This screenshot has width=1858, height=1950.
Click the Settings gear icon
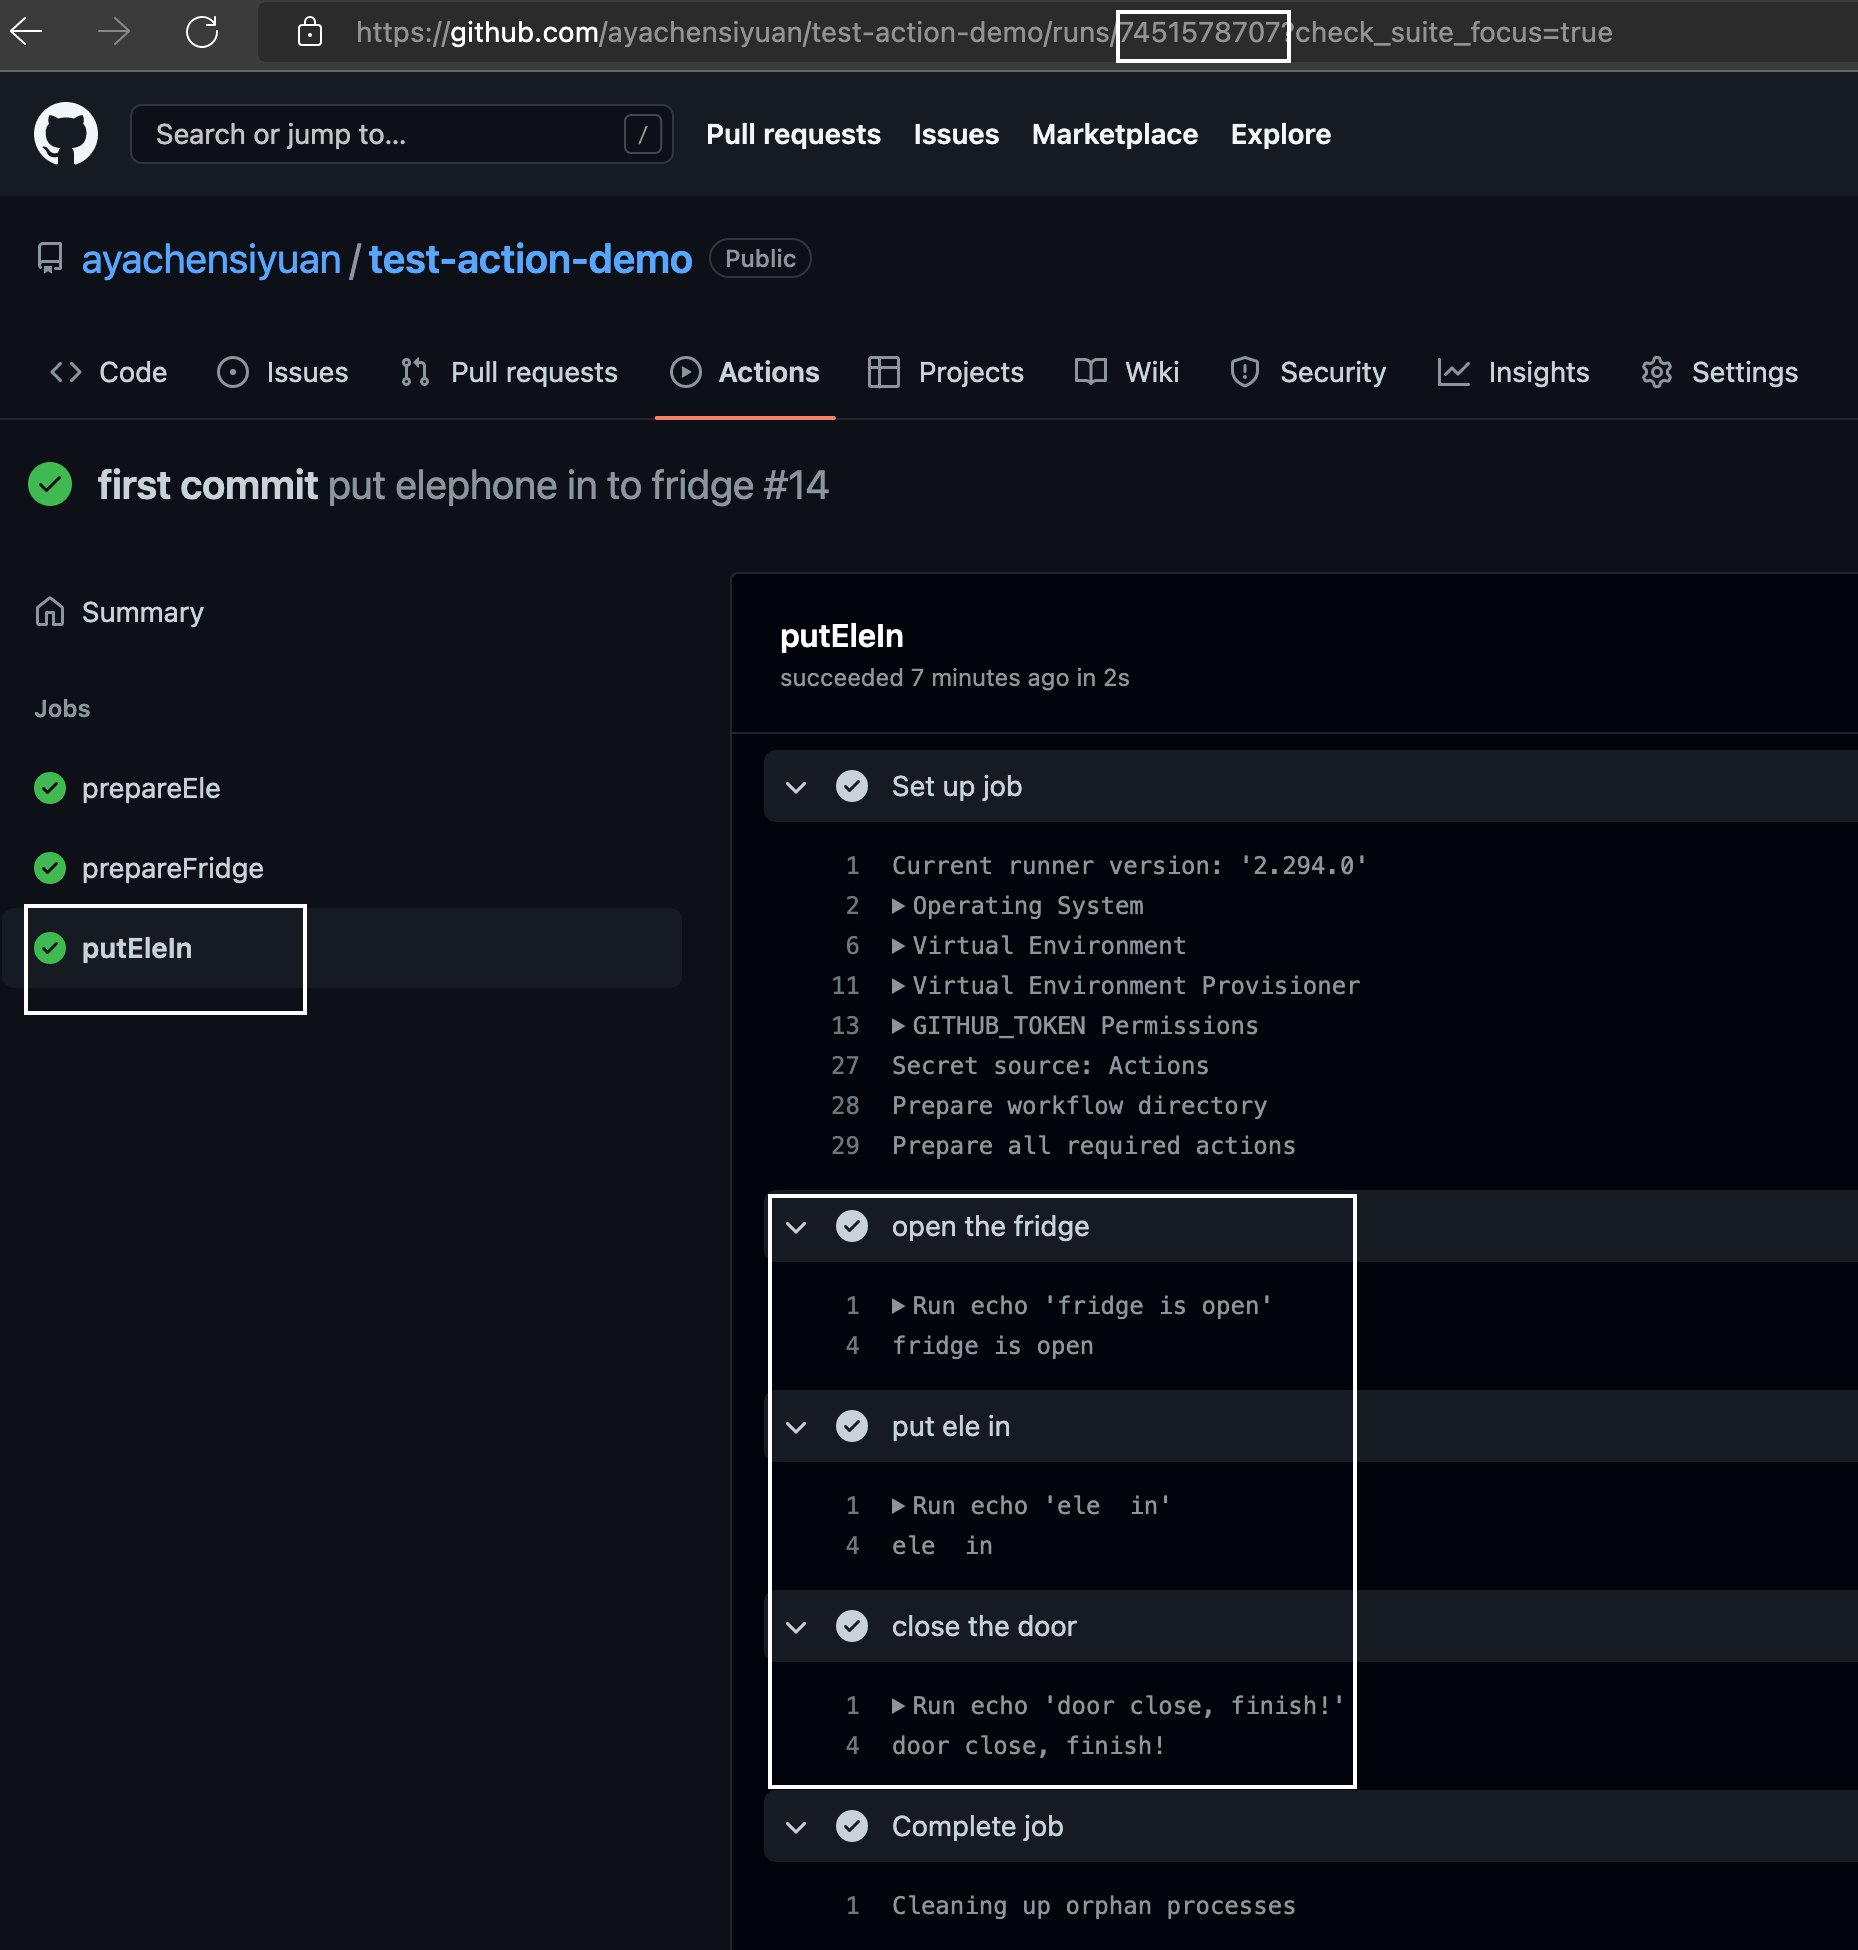1657,372
